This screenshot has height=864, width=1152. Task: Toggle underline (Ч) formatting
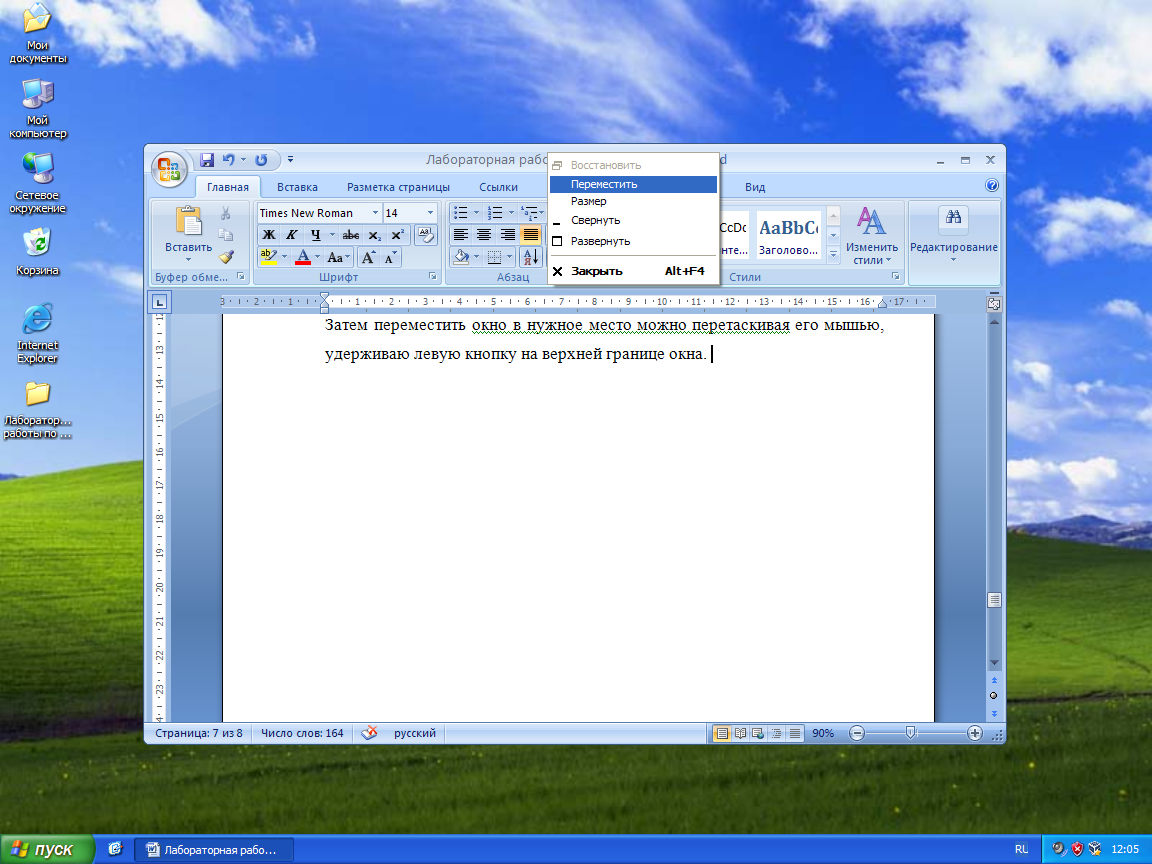pos(315,235)
